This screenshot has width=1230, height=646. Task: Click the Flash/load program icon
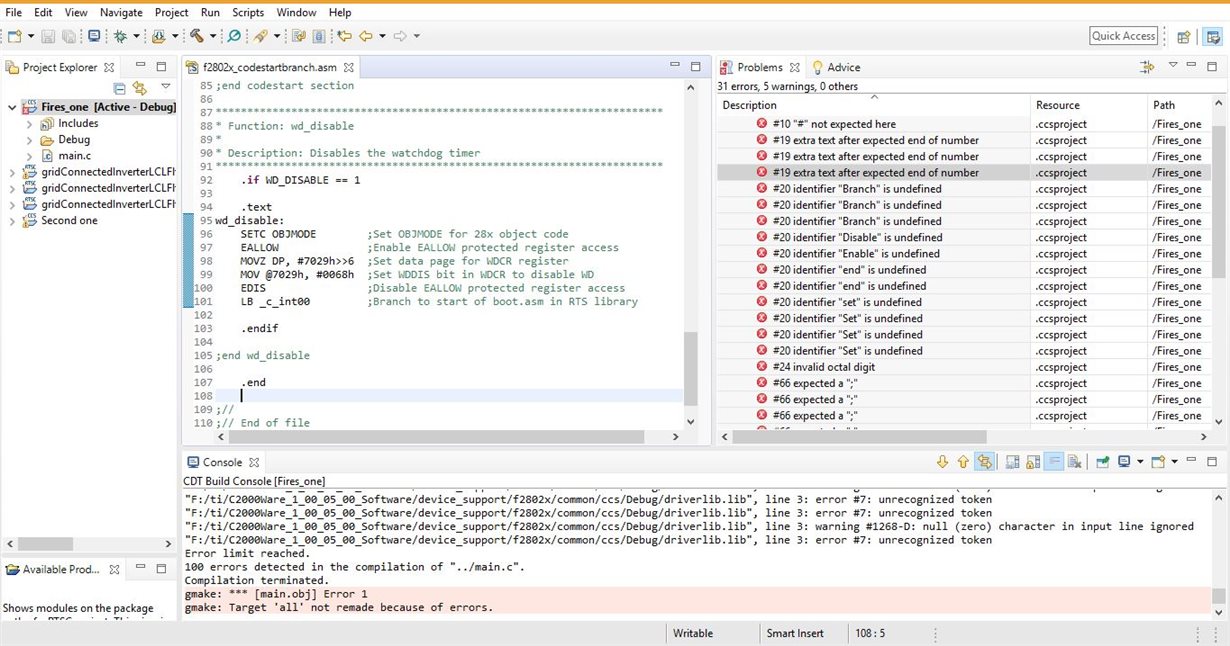pos(158,36)
